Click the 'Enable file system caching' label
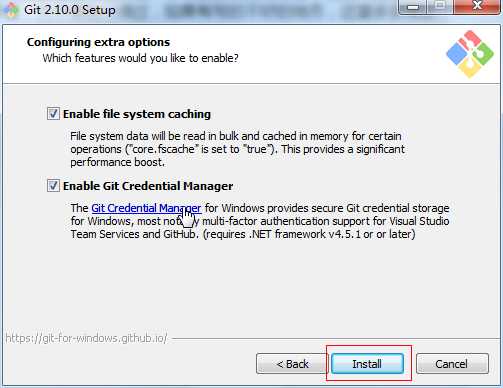 137,114
